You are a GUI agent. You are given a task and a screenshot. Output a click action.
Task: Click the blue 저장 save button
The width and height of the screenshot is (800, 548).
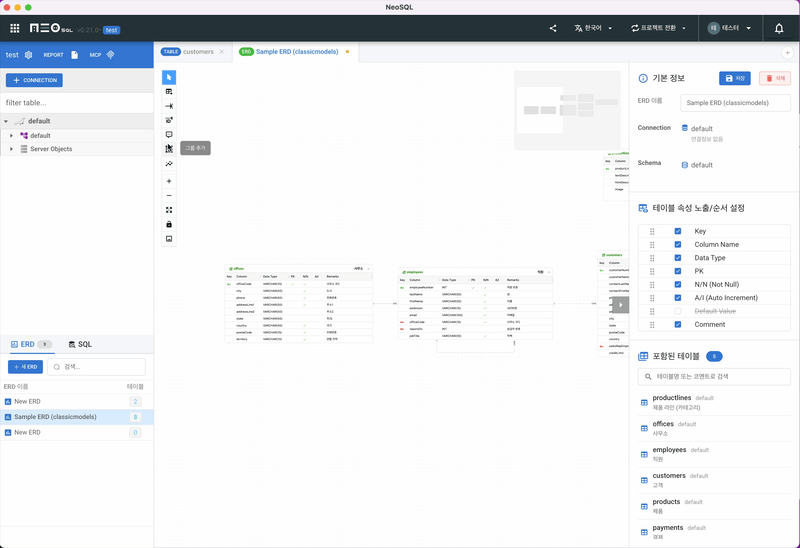pos(735,78)
